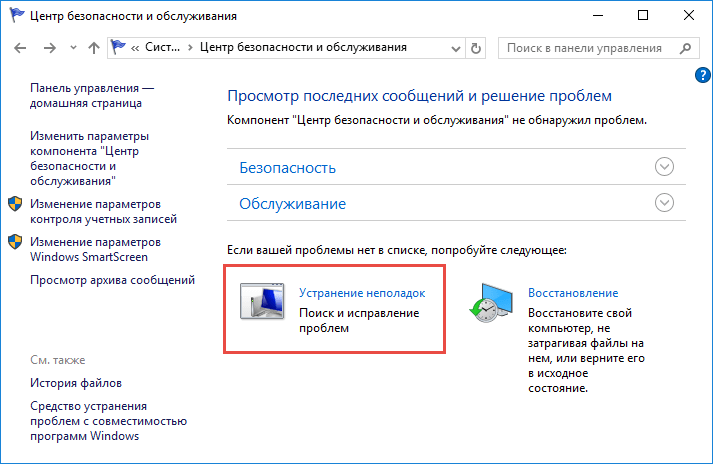Expand the 'Обслуживание' section chevron
Viewport: 713px width, 464px height.
[x=664, y=202]
